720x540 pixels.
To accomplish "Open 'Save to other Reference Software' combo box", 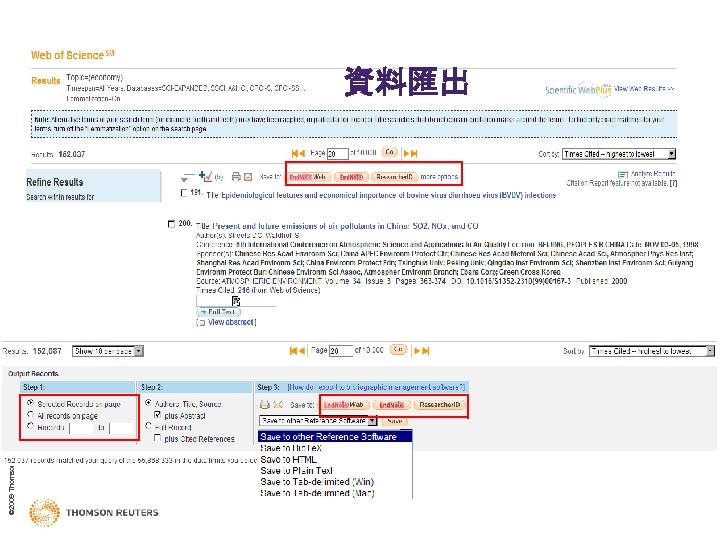I will point(318,421).
